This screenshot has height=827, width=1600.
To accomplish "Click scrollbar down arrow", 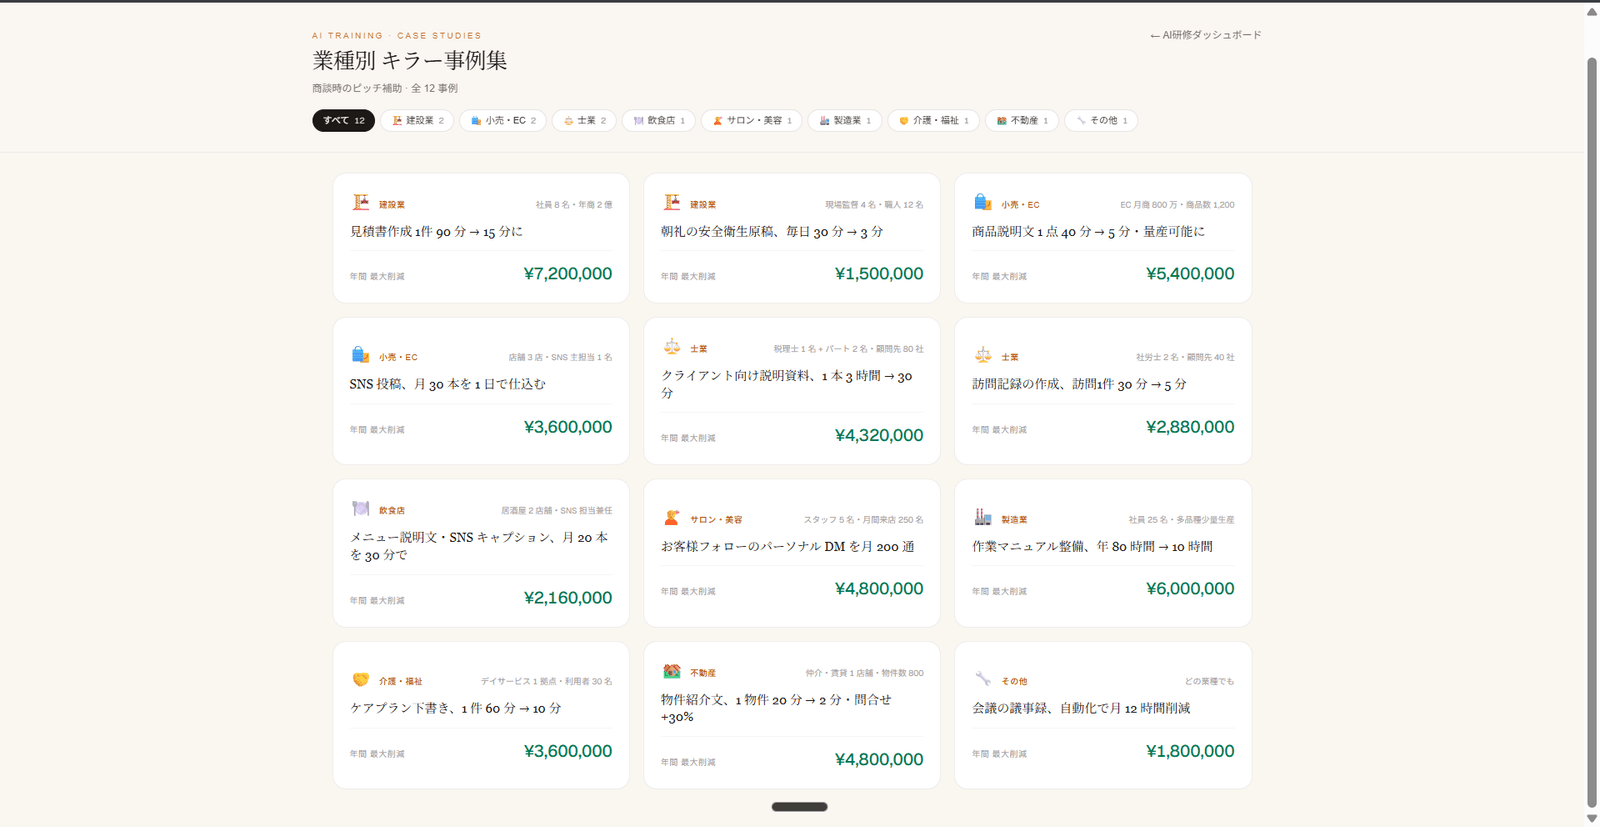I will click(1592, 819).
